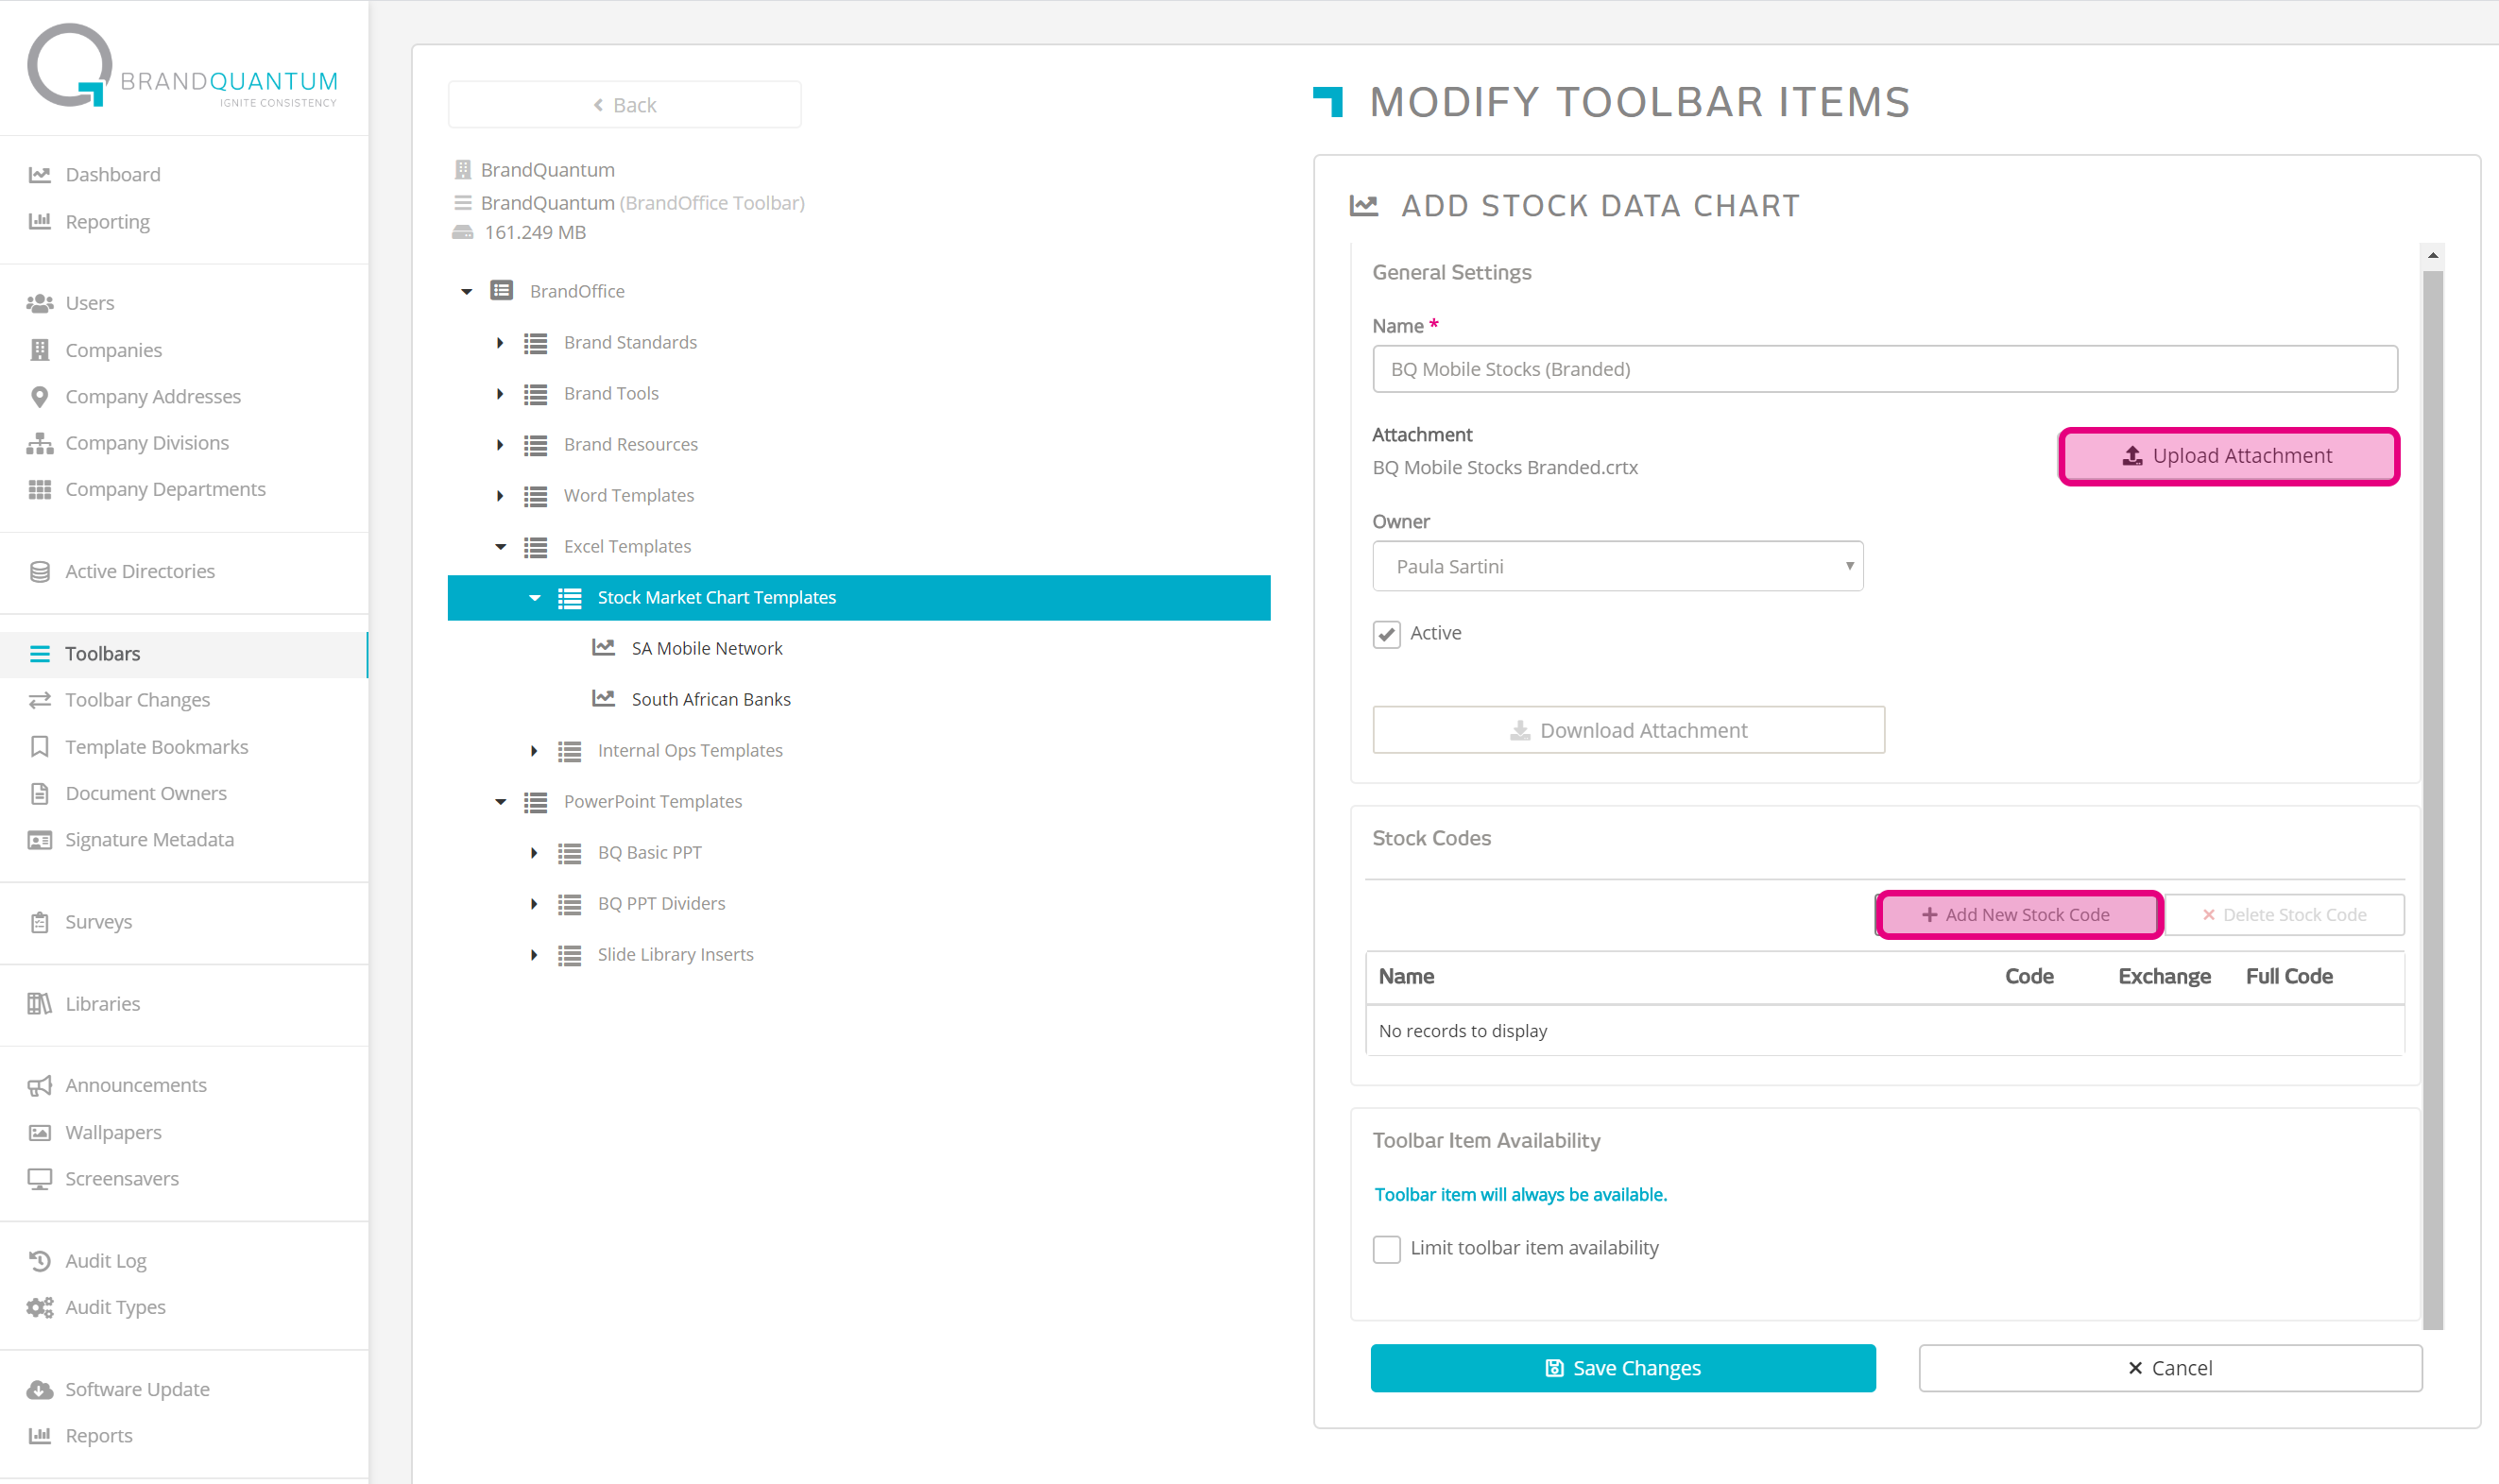
Task: Expand the Brand Standards tree node
Action: (x=500, y=343)
